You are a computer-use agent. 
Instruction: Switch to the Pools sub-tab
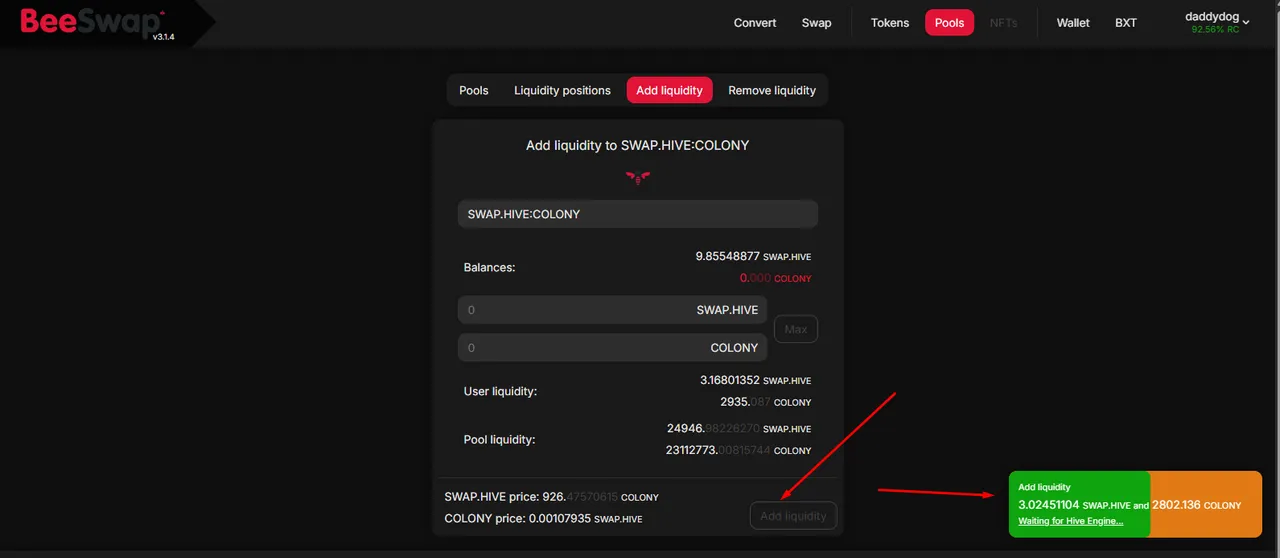click(x=474, y=90)
